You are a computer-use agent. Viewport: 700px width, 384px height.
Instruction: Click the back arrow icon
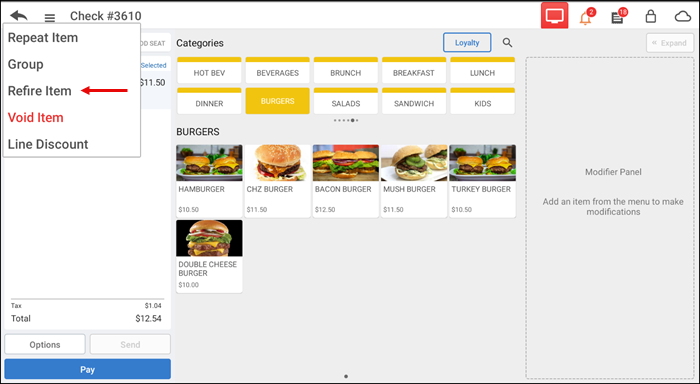pyautogui.click(x=19, y=16)
